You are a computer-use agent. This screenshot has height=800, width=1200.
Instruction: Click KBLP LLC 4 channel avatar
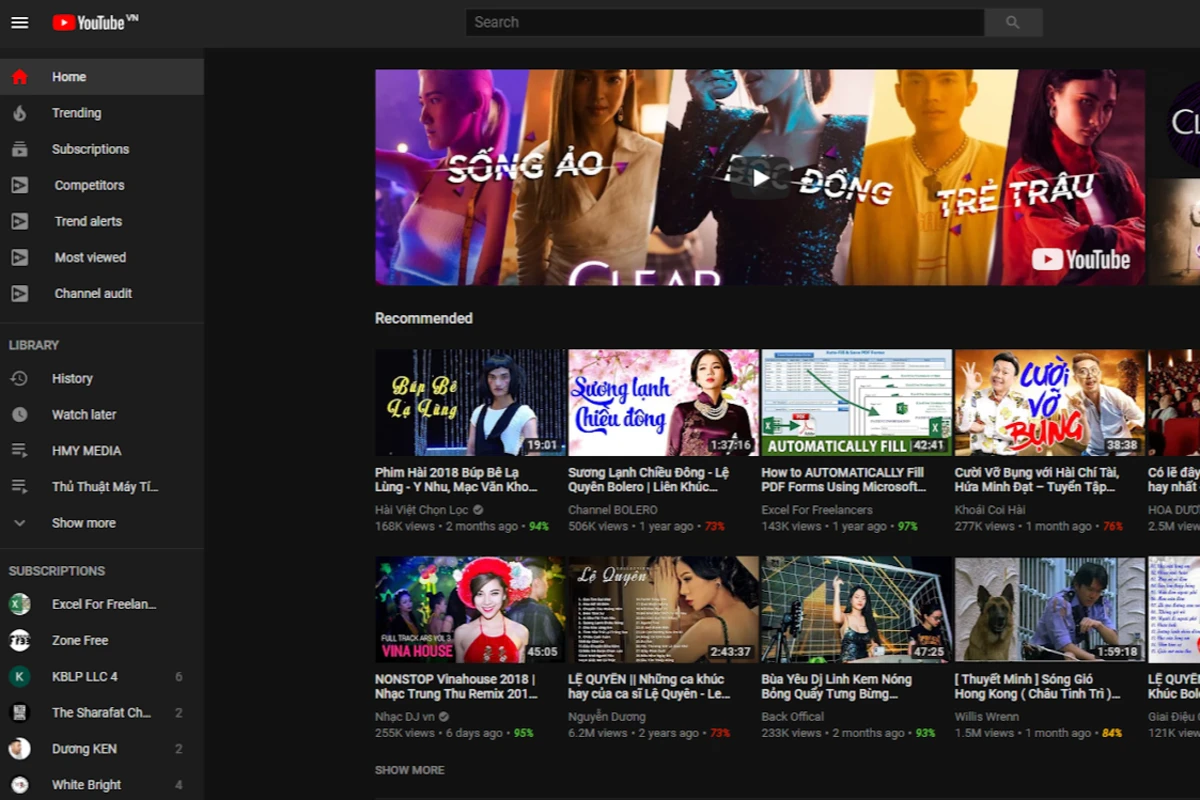(20, 677)
